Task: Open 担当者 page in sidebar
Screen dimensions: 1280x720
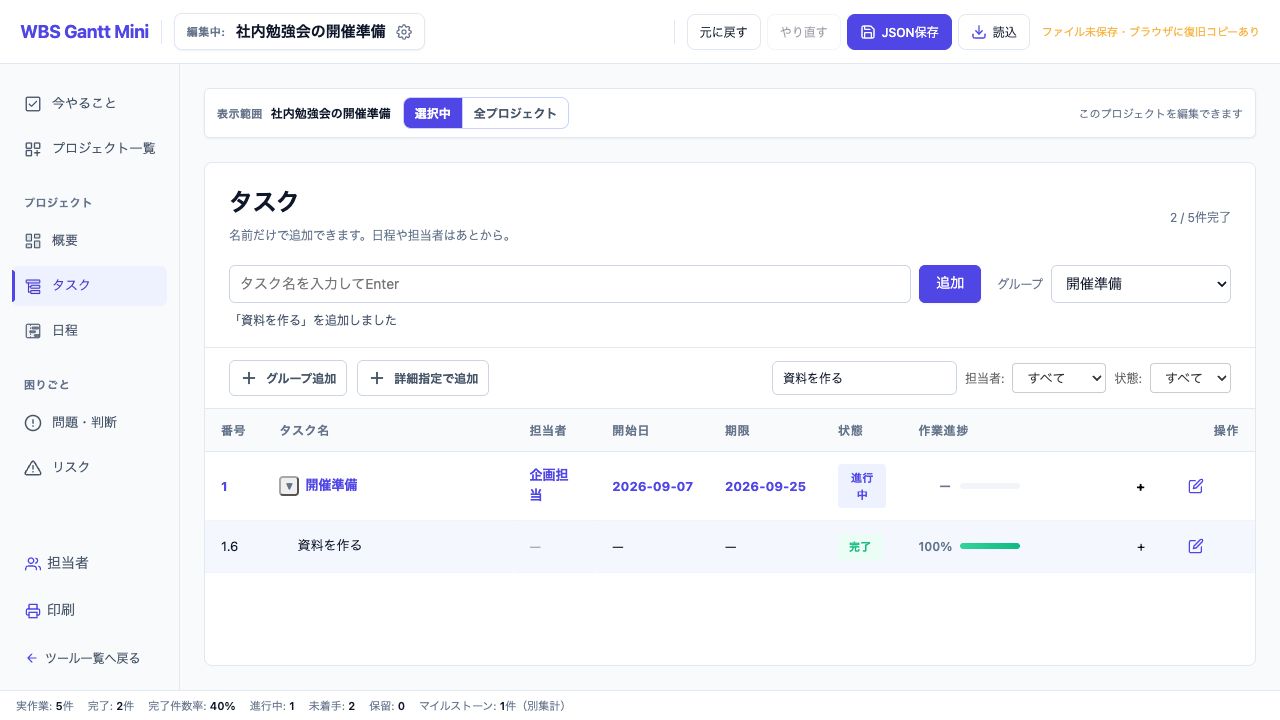Action: pyautogui.click(x=89, y=563)
